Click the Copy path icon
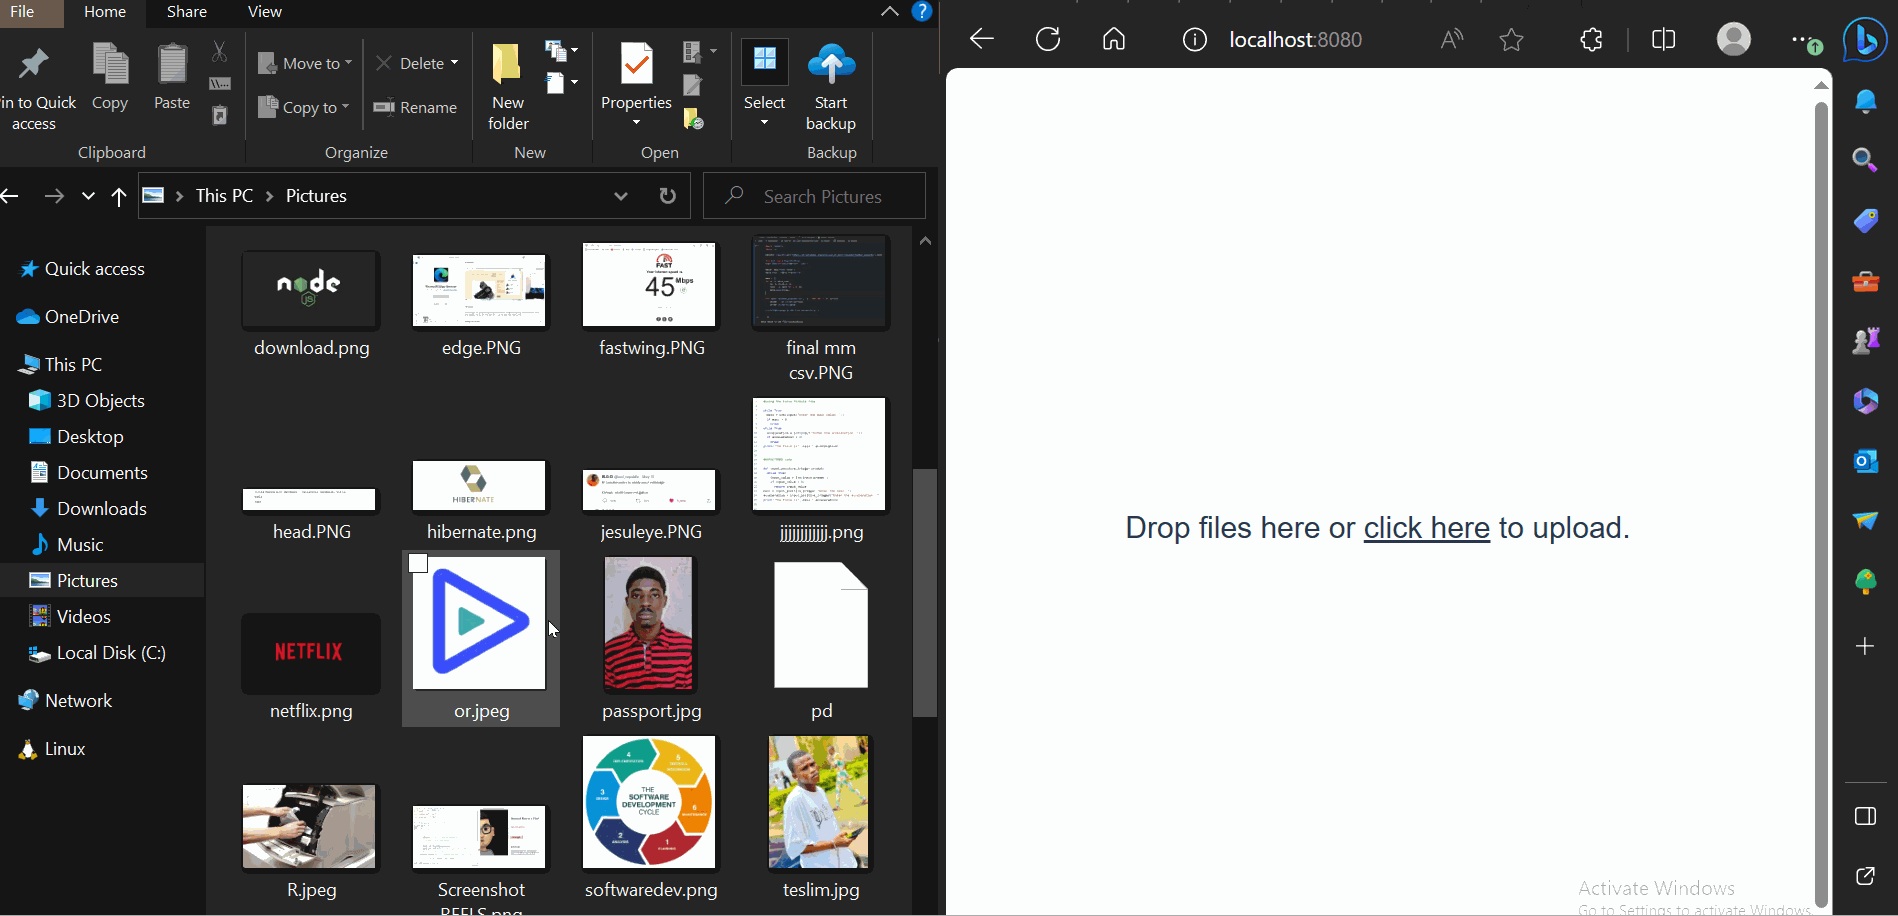 (x=220, y=84)
